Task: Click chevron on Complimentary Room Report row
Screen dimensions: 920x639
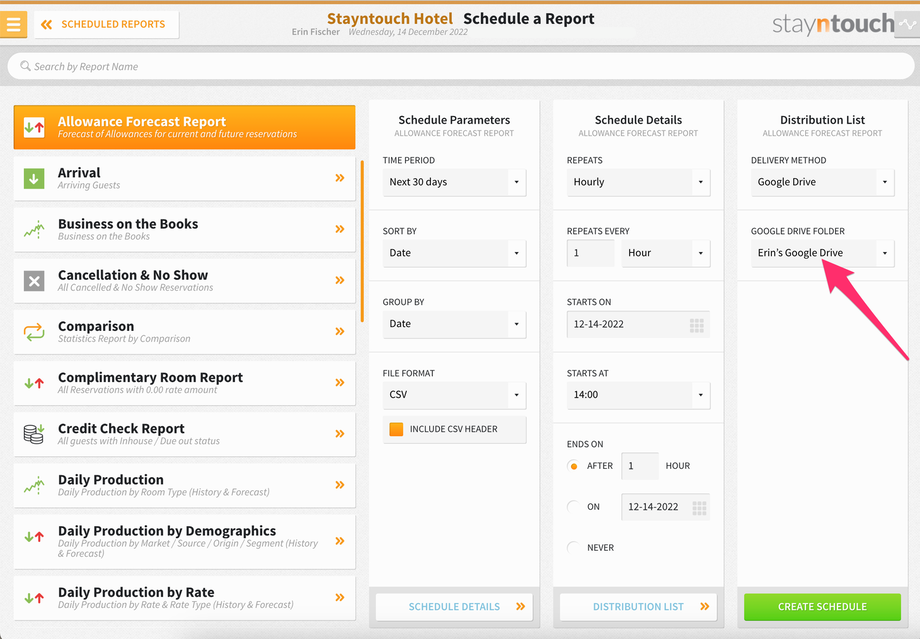Action: click(x=340, y=383)
